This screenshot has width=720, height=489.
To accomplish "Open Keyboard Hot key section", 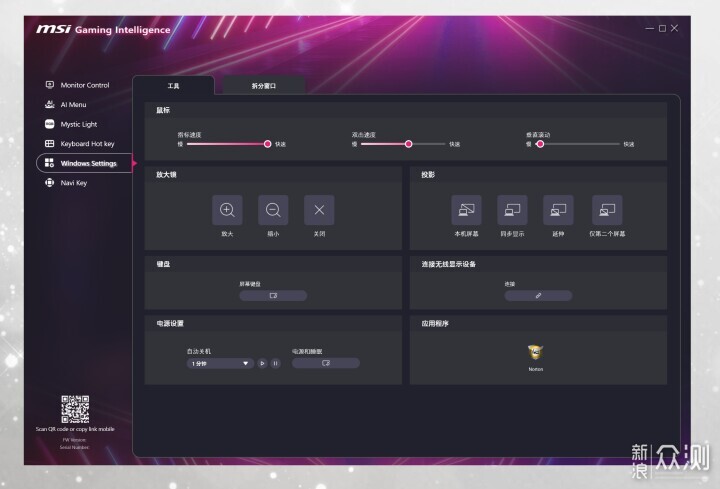I will coord(79,144).
